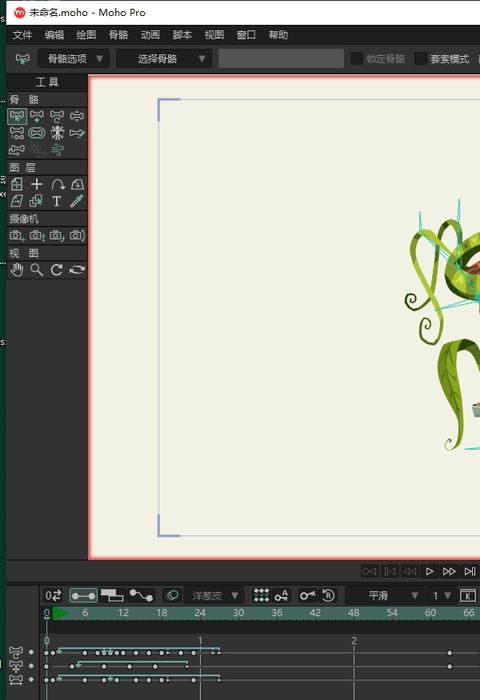The image size is (480, 700).
Task: Pick the bone tool with curved rotate arrow
Action: [57, 116]
